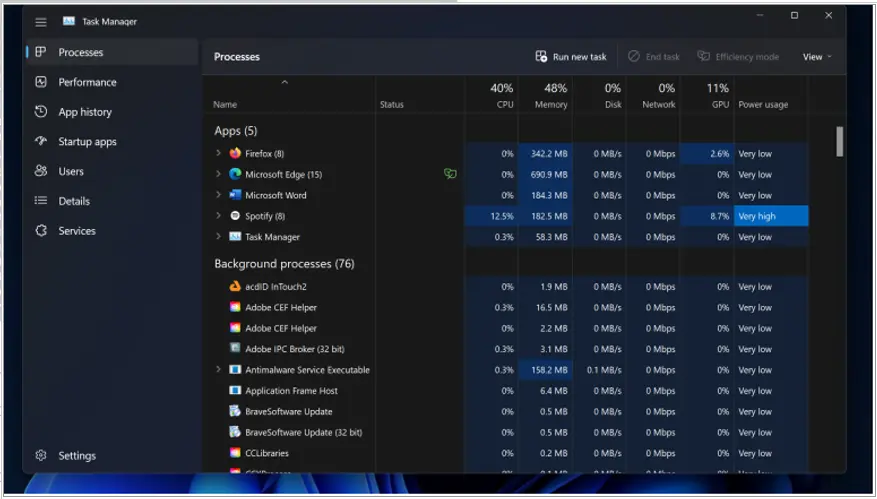Viewport: 877px width, 499px height.
Task: Open the Services page
Action: click(x=112, y=230)
